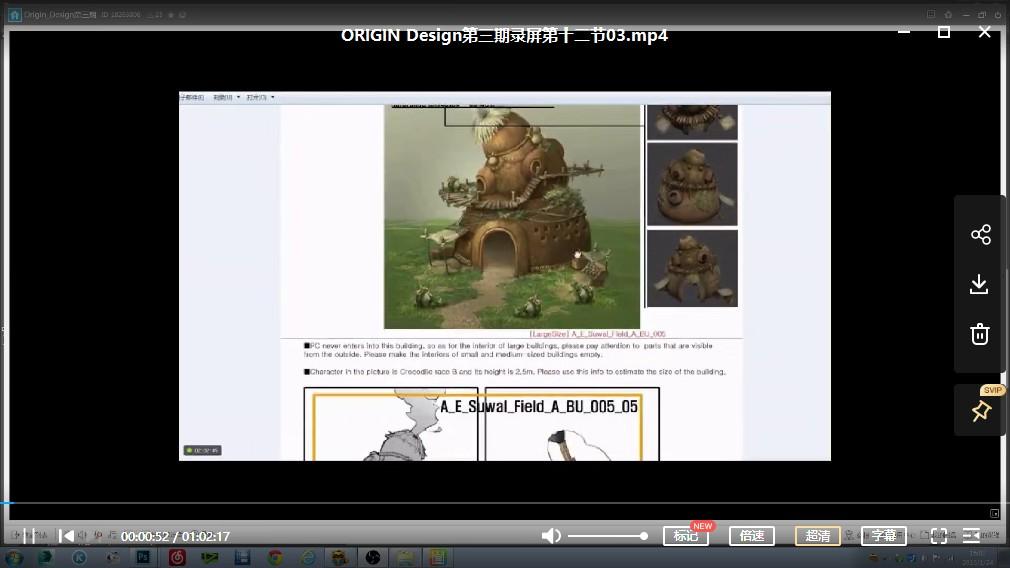
Task: Open Google Chrome from the taskbar
Action: (x=276, y=557)
